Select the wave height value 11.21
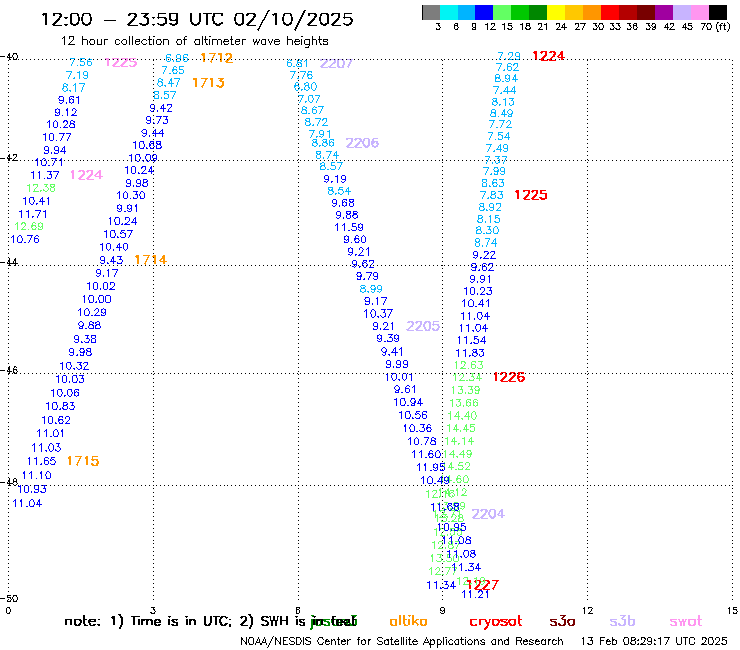This screenshot has width=740, height=650. click(x=475, y=595)
